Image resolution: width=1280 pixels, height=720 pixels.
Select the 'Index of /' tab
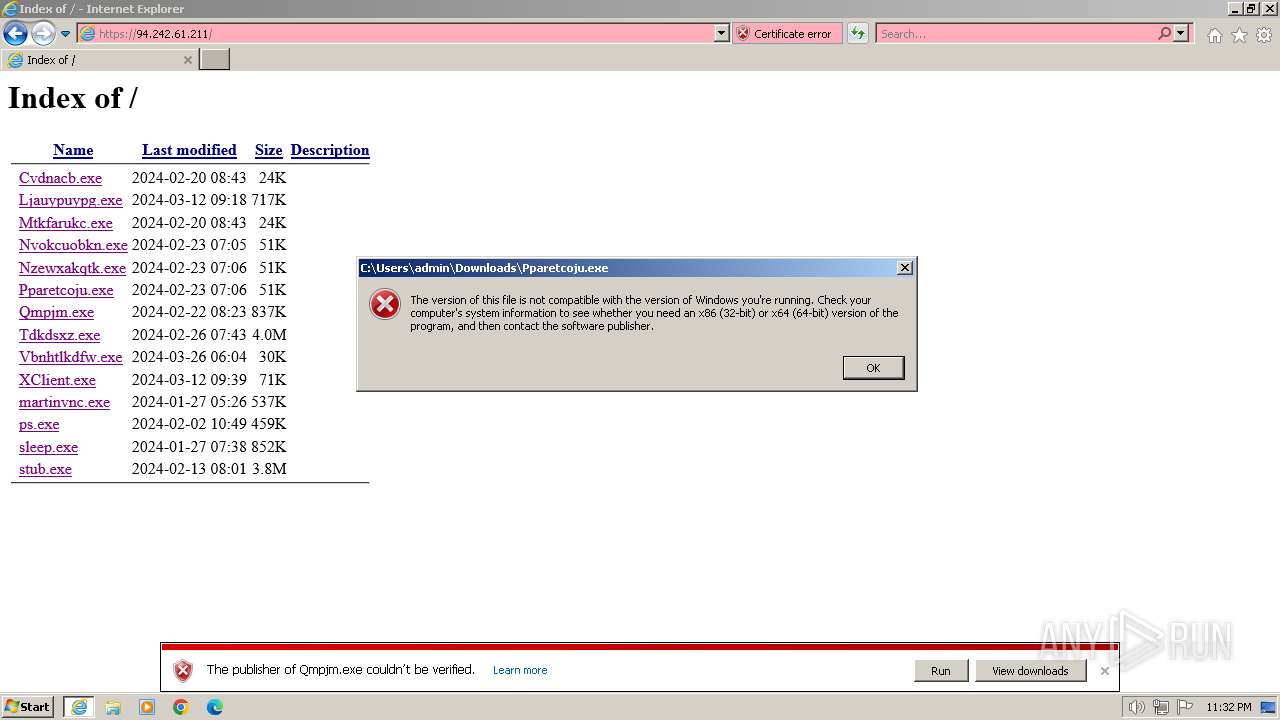(x=100, y=60)
